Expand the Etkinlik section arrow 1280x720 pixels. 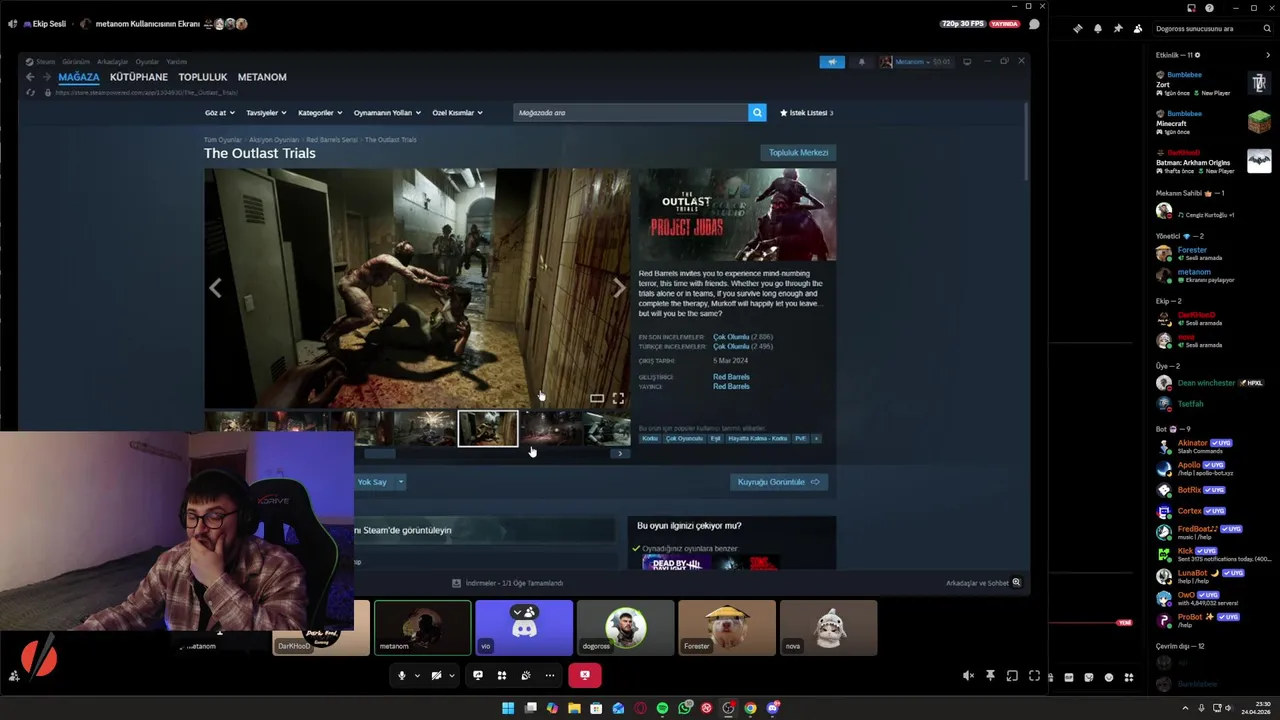click(x=1268, y=55)
